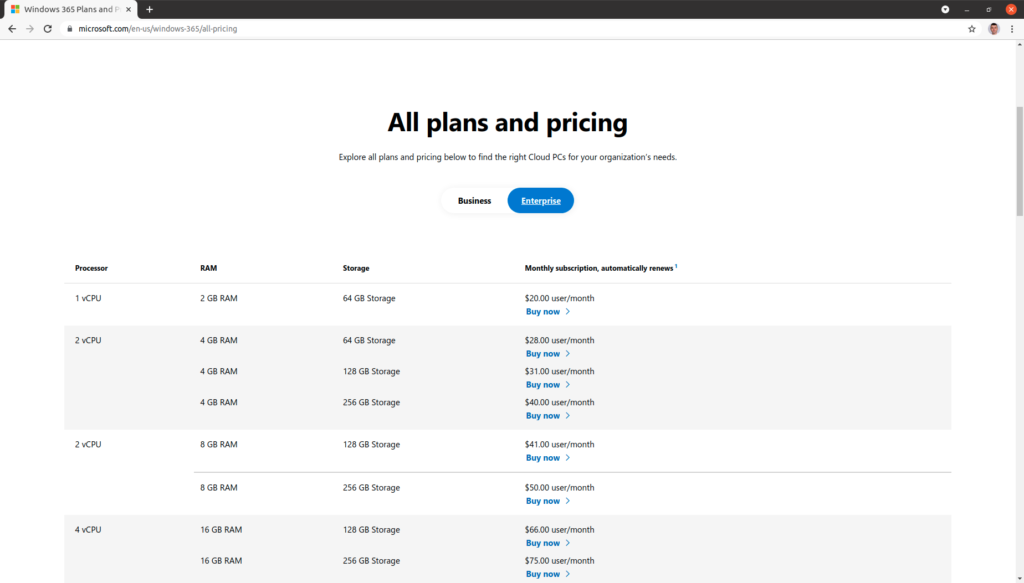Close the Chrome window
Image resolution: width=1024 pixels, height=583 pixels.
pyautogui.click(x=1011, y=9)
